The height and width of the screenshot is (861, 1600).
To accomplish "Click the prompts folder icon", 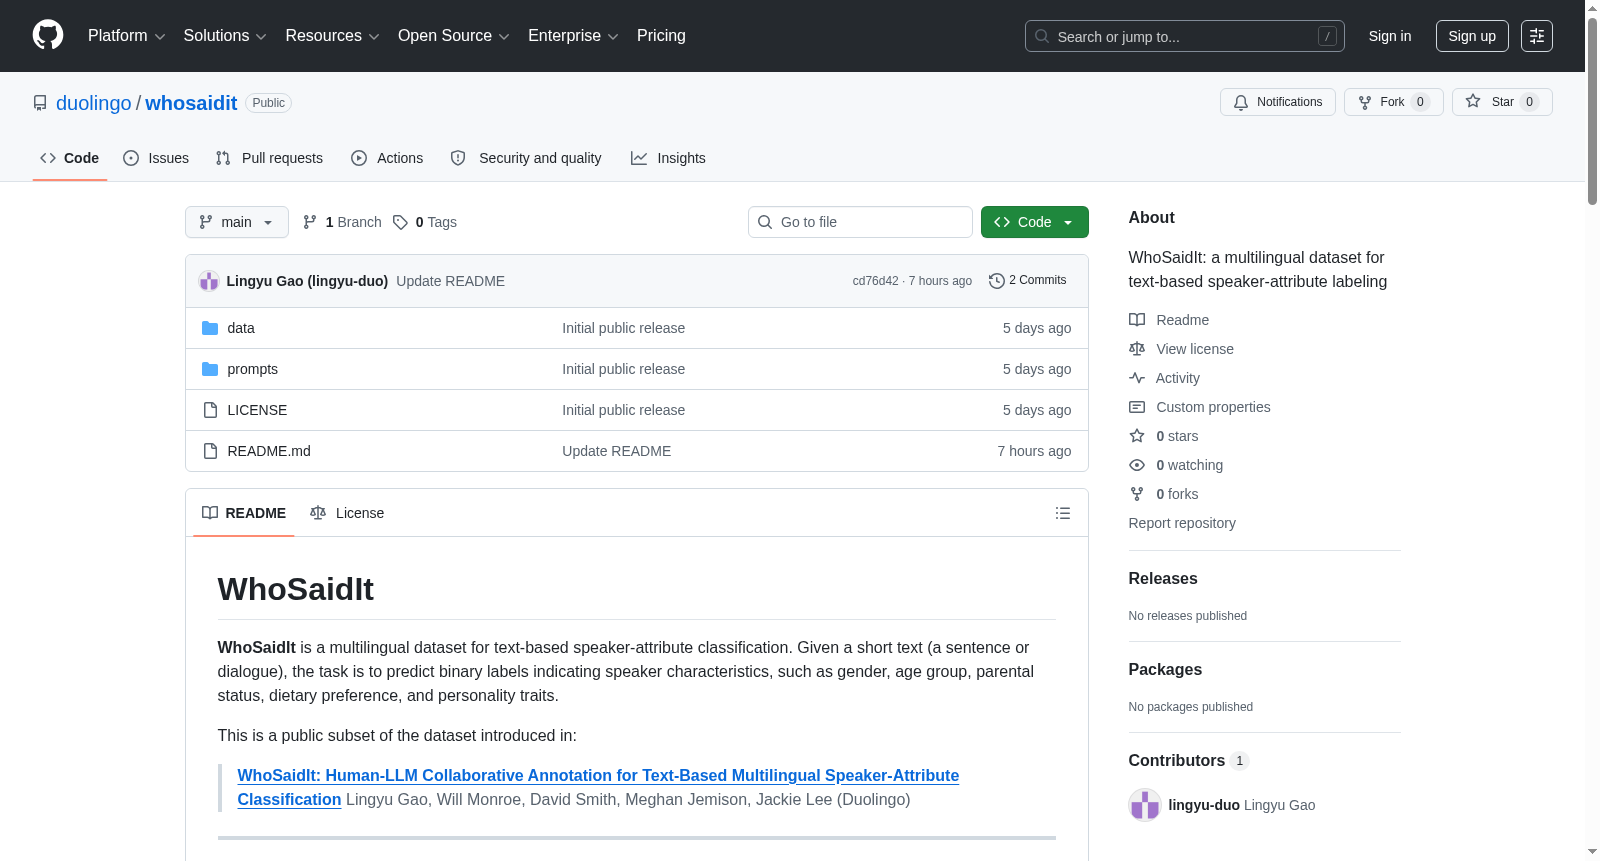I will pos(210,369).
